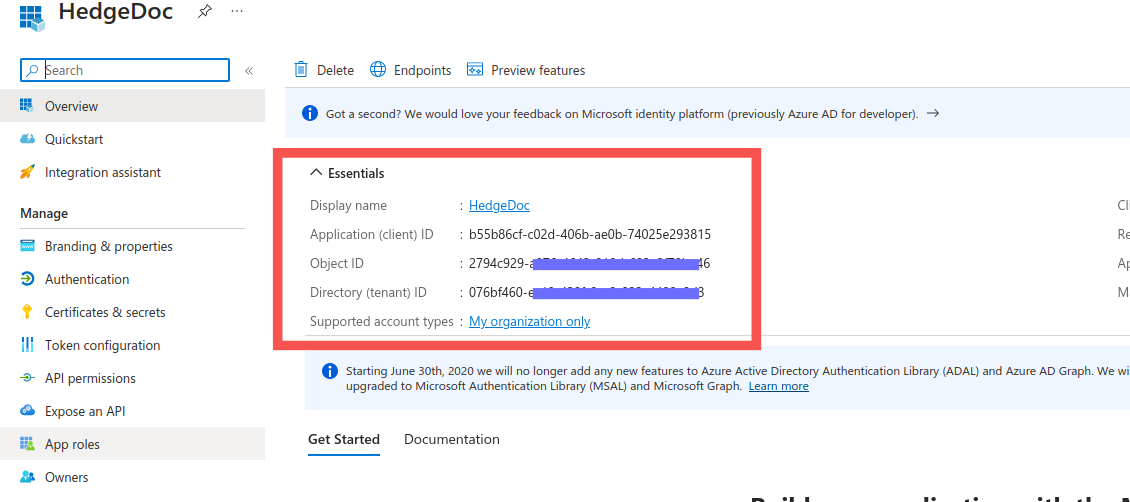This screenshot has width=1130, height=502.
Task: Open the HedgeDoc display name link
Action: click(499, 205)
